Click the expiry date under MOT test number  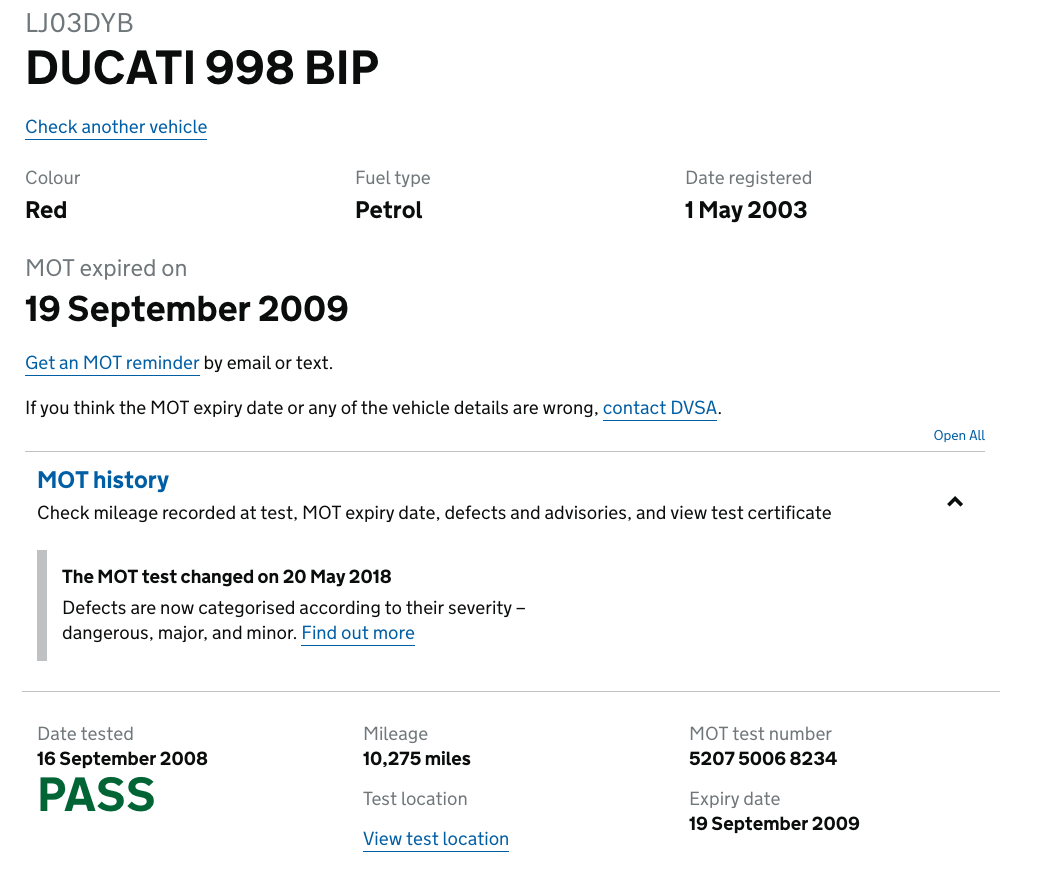(774, 824)
